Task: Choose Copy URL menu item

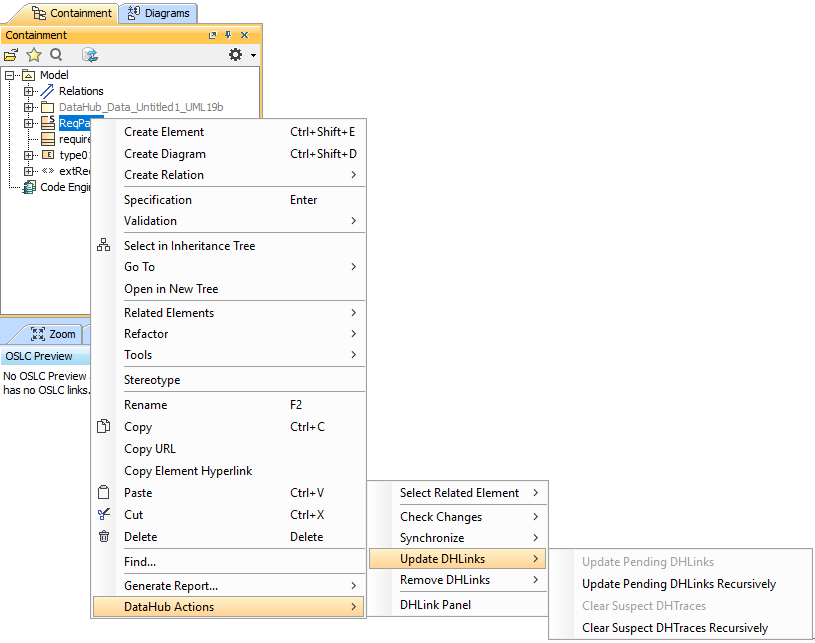Action: pyautogui.click(x=229, y=449)
